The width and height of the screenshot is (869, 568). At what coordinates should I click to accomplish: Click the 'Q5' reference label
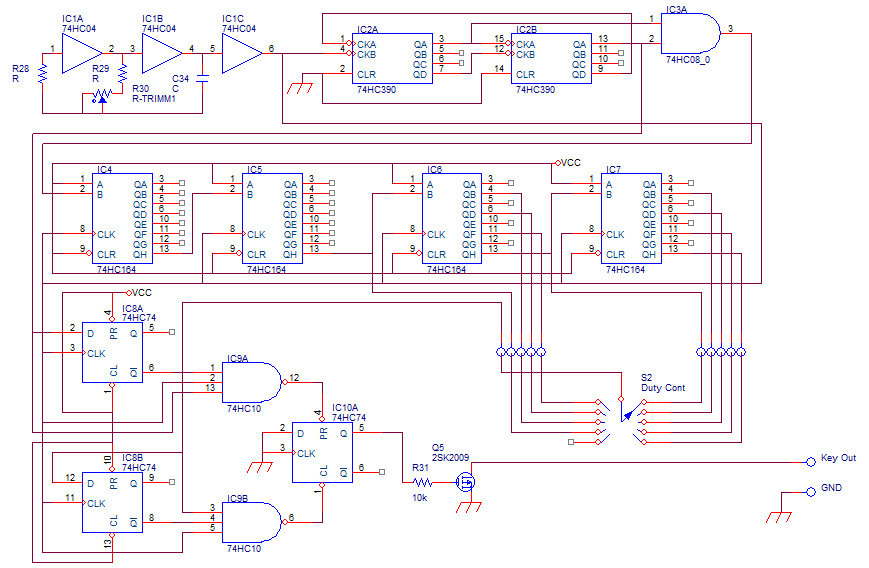pos(438,448)
